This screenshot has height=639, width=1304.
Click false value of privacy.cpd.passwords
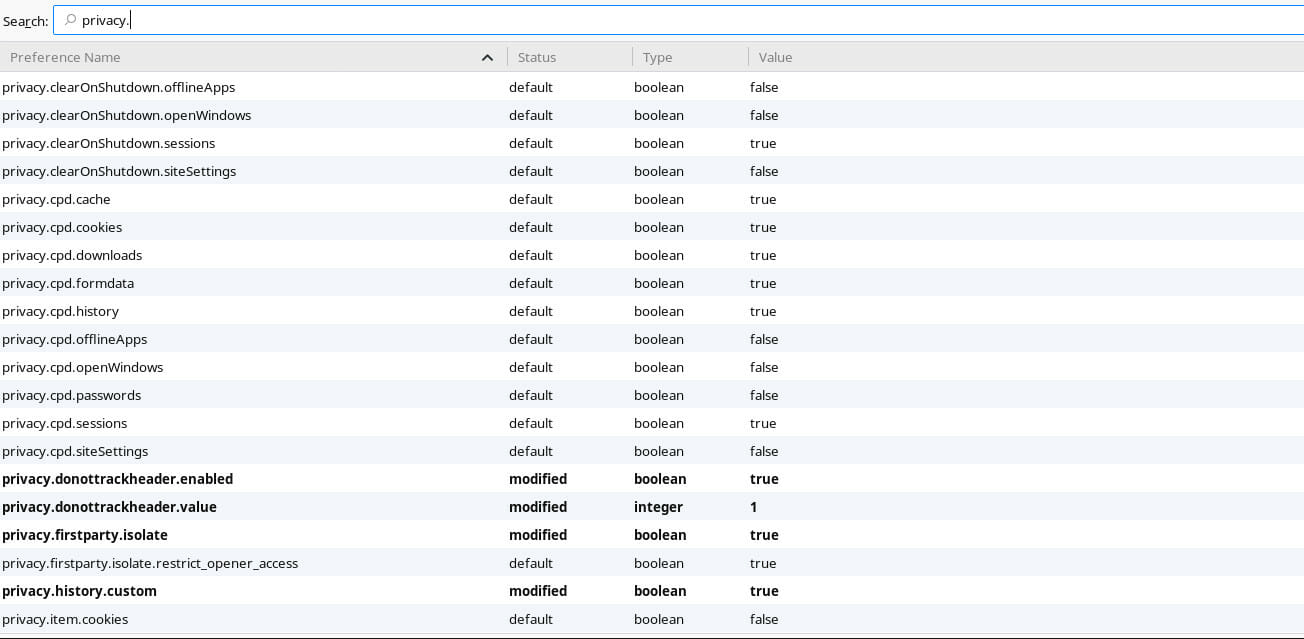pyautogui.click(x=764, y=395)
